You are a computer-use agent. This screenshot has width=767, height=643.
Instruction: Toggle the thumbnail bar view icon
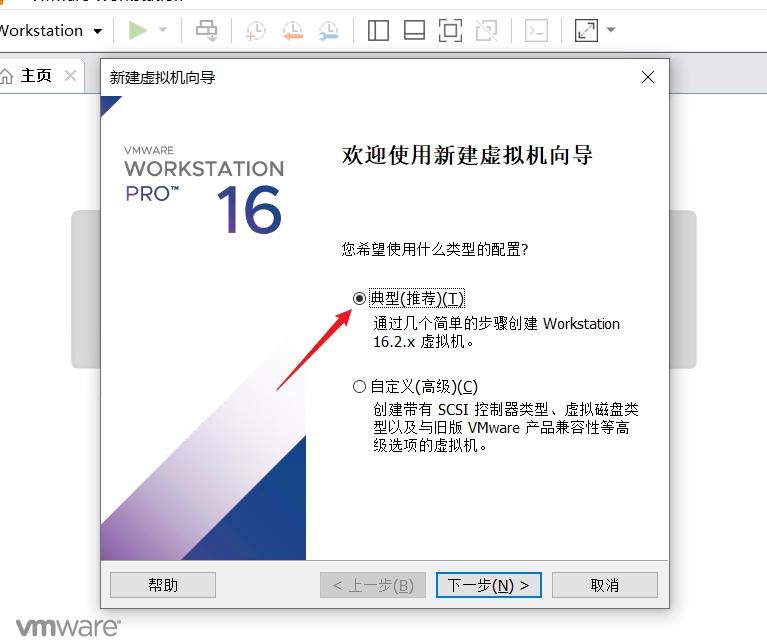(414, 30)
